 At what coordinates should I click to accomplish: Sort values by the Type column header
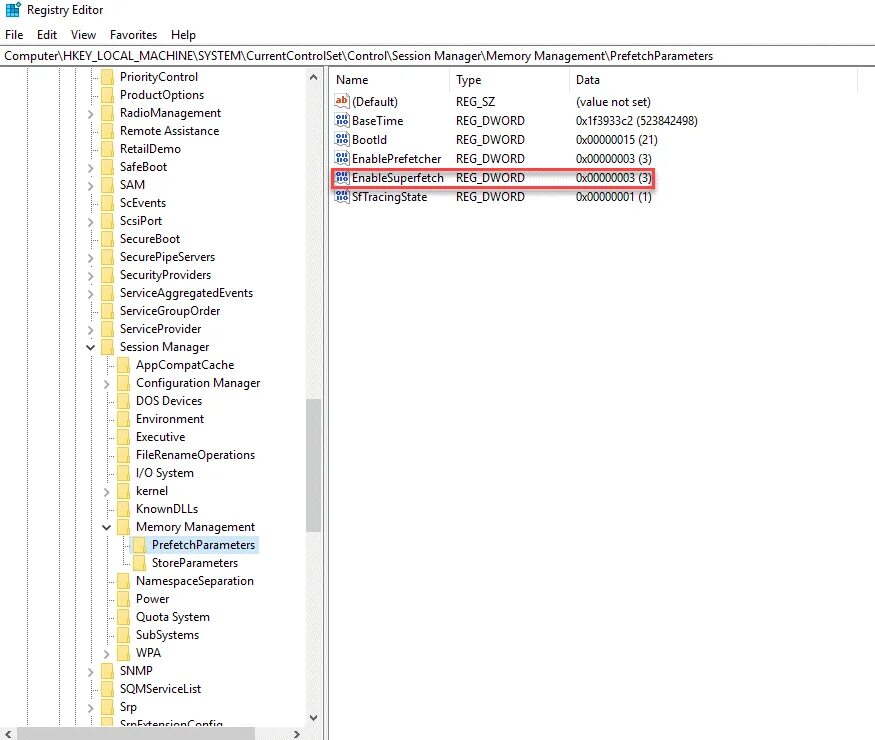pyautogui.click(x=509, y=80)
